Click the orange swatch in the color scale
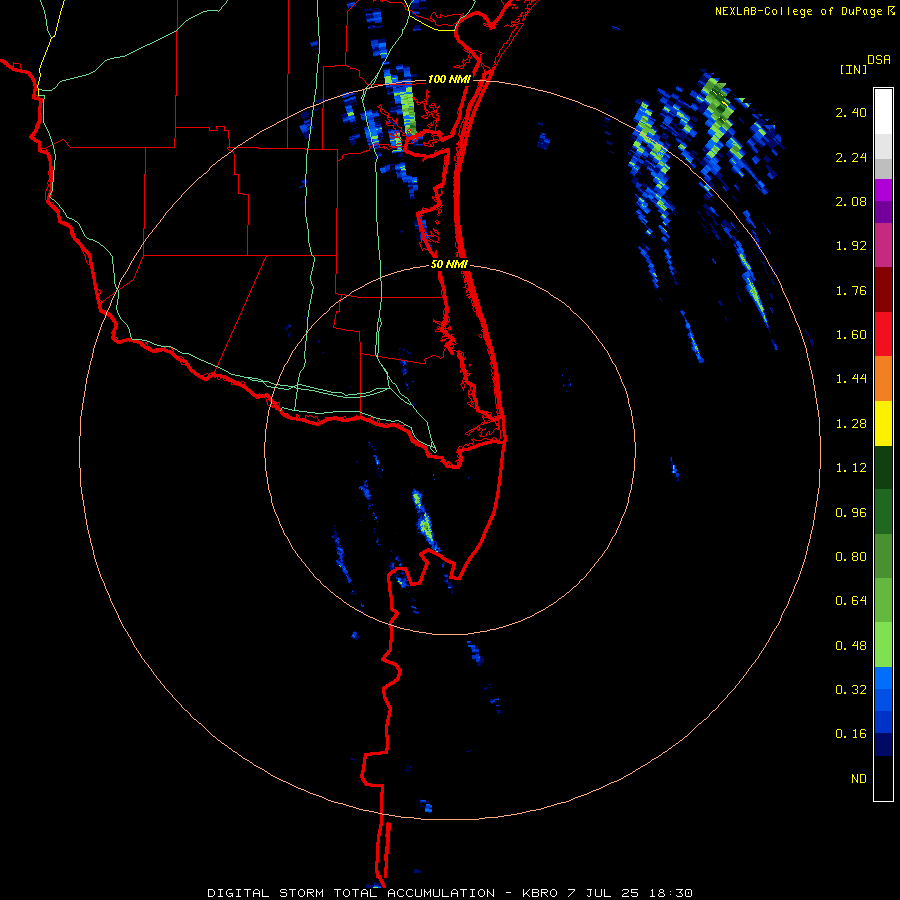Screen dimensions: 900x900 tap(883, 379)
